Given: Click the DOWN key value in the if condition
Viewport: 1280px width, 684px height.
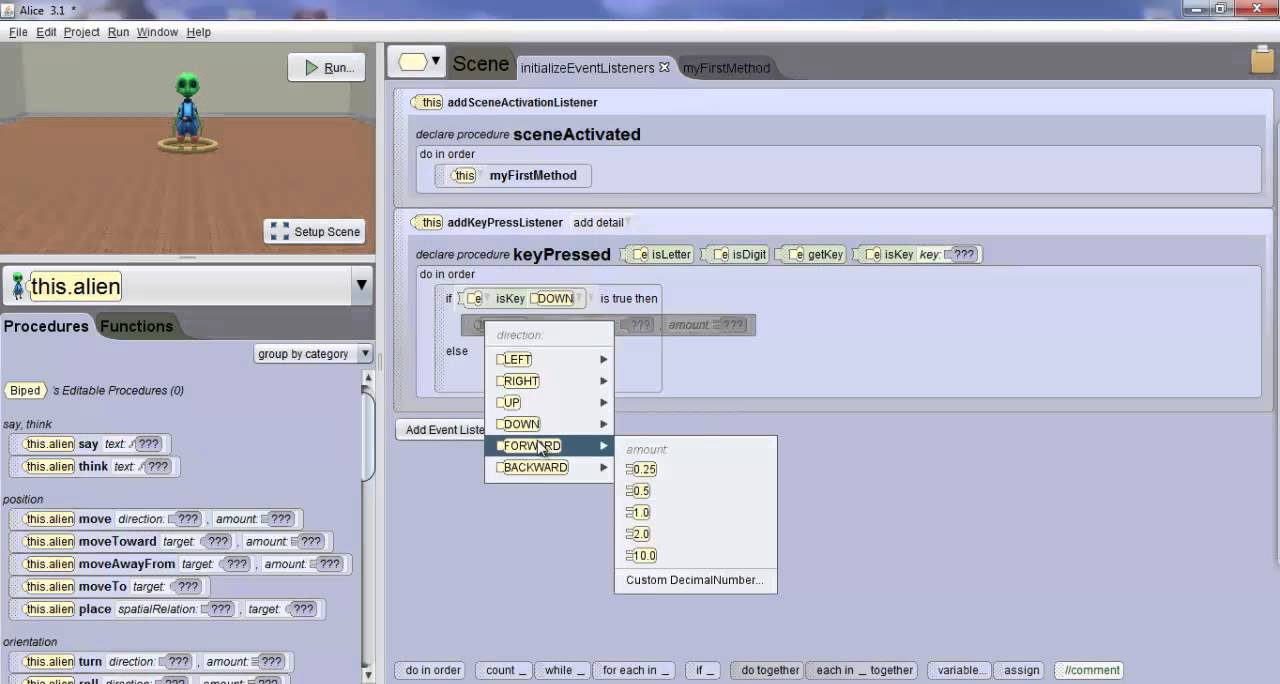Looking at the screenshot, I should click(x=553, y=298).
